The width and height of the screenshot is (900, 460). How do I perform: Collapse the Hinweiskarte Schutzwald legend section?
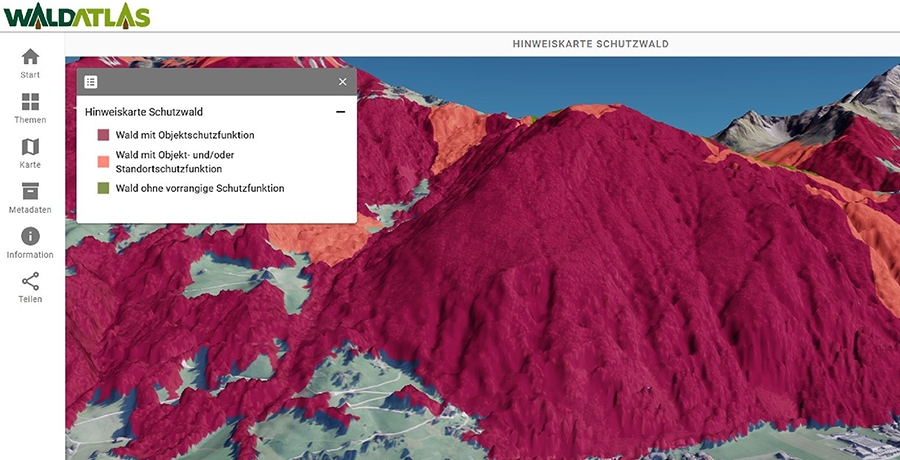[340, 112]
